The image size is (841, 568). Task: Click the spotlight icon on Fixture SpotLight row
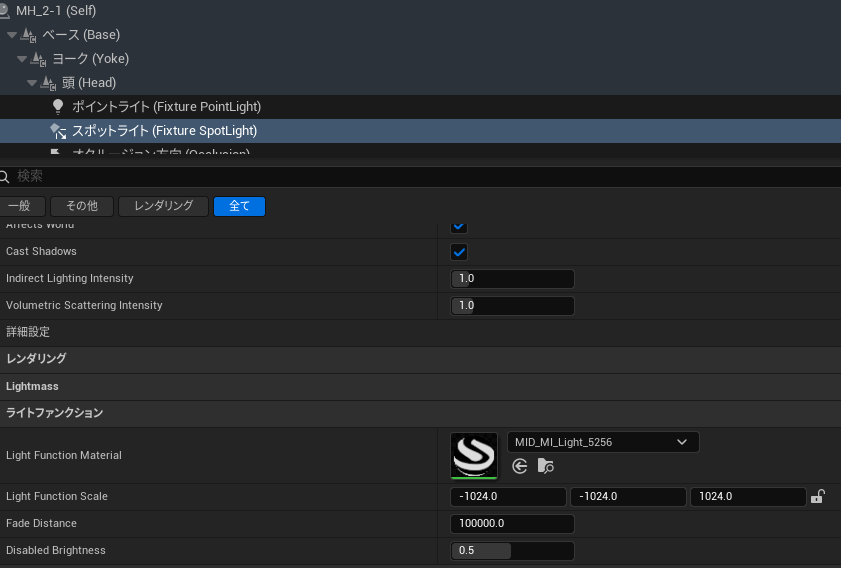pyautogui.click(x=58, y=131)
